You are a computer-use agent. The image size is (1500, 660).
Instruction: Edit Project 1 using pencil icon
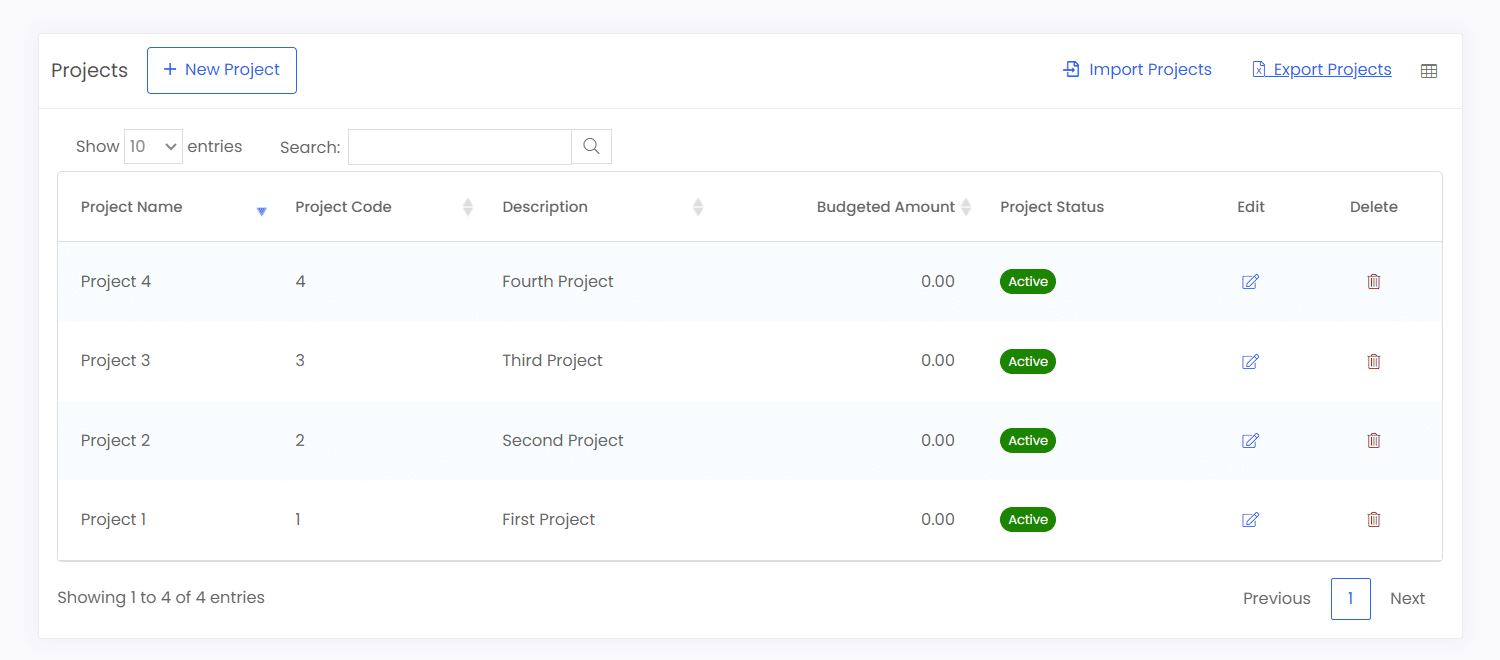tap(1250, 519)
